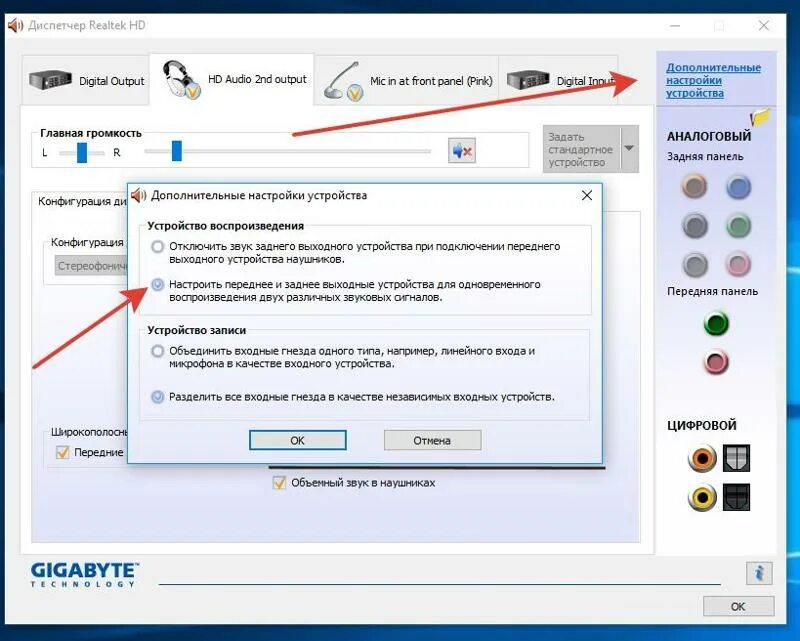Select simultaneous two-stream playback option
This screenshot has height=641, width=800.
point(158,284)
